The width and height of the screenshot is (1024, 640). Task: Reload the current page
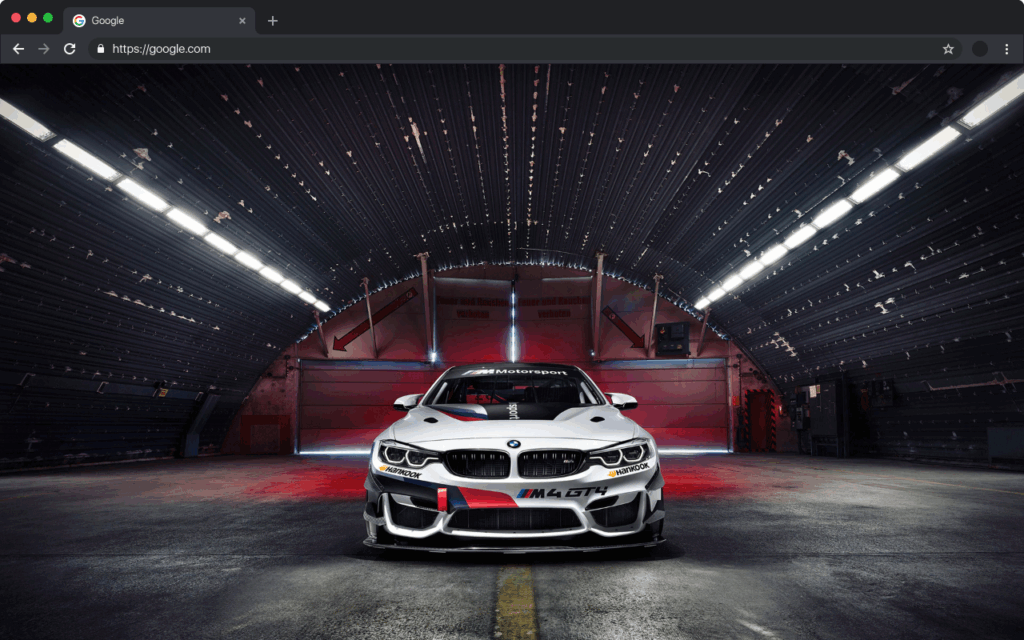[69, 48]
